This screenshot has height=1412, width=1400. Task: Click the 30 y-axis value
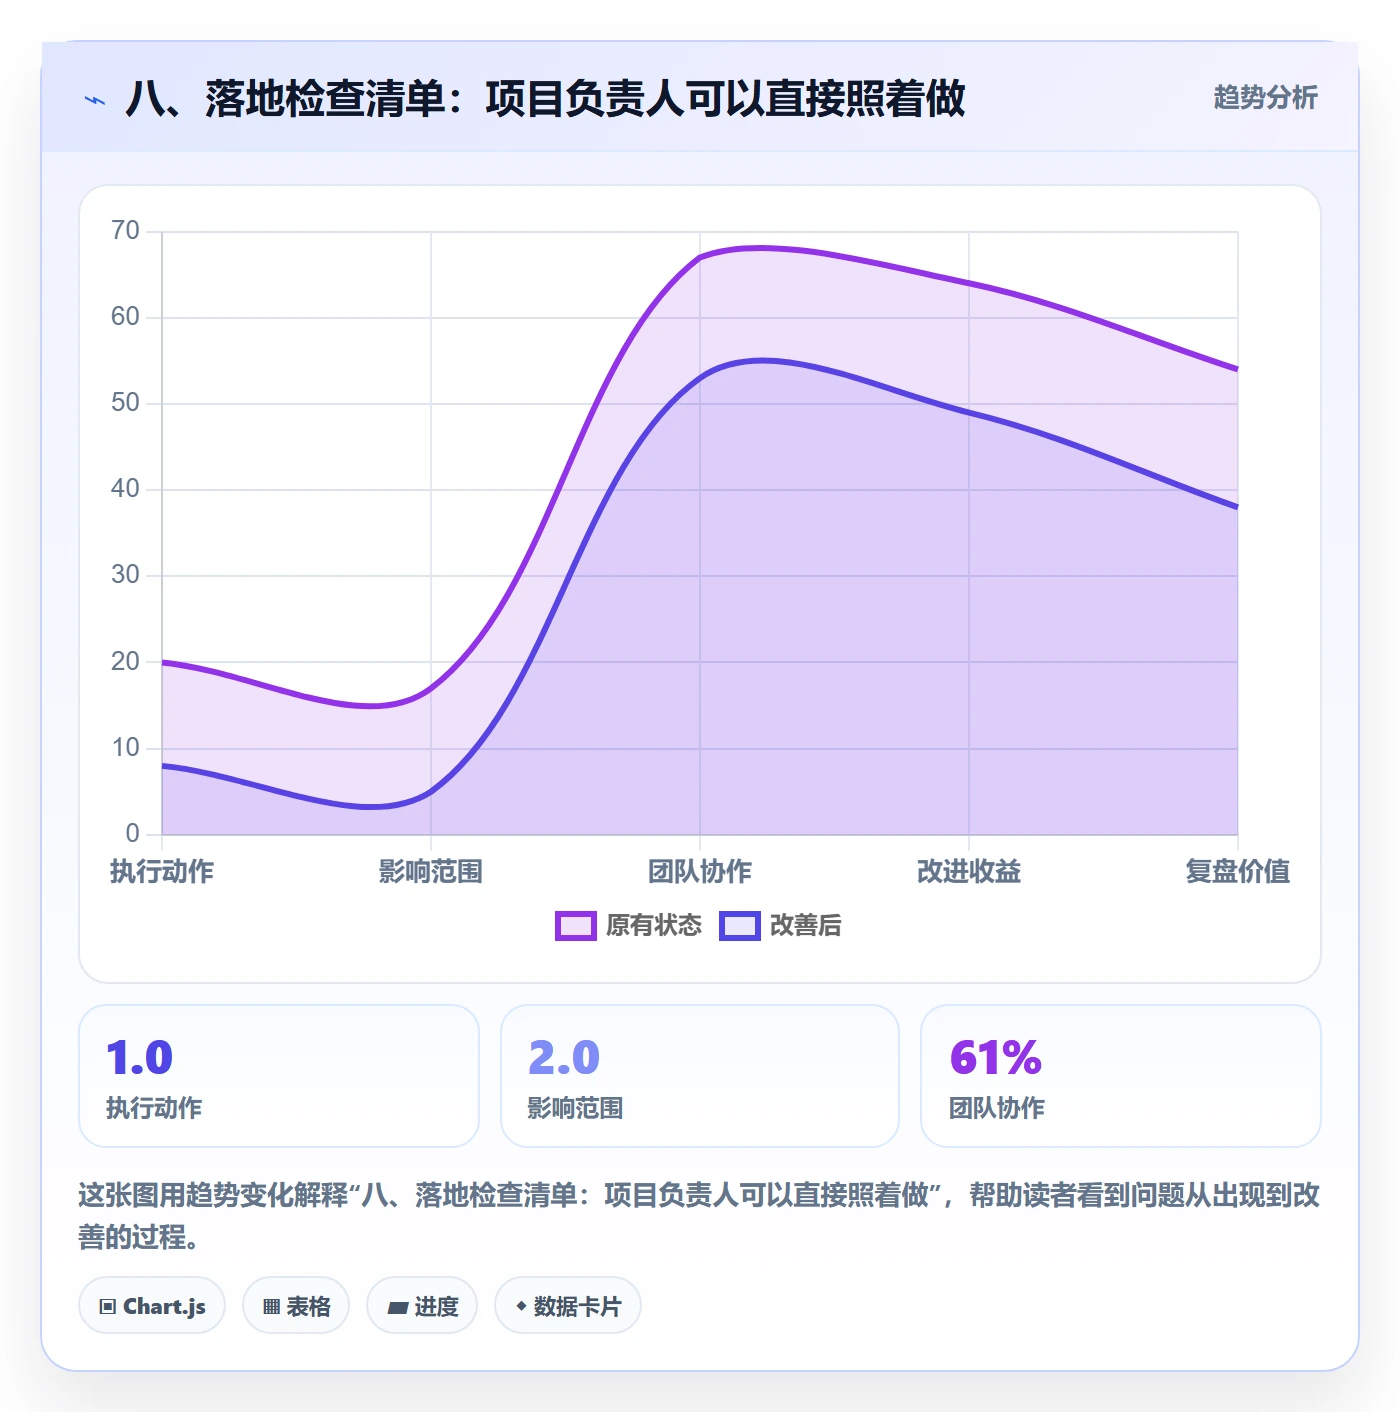click(x=126, y=575)
